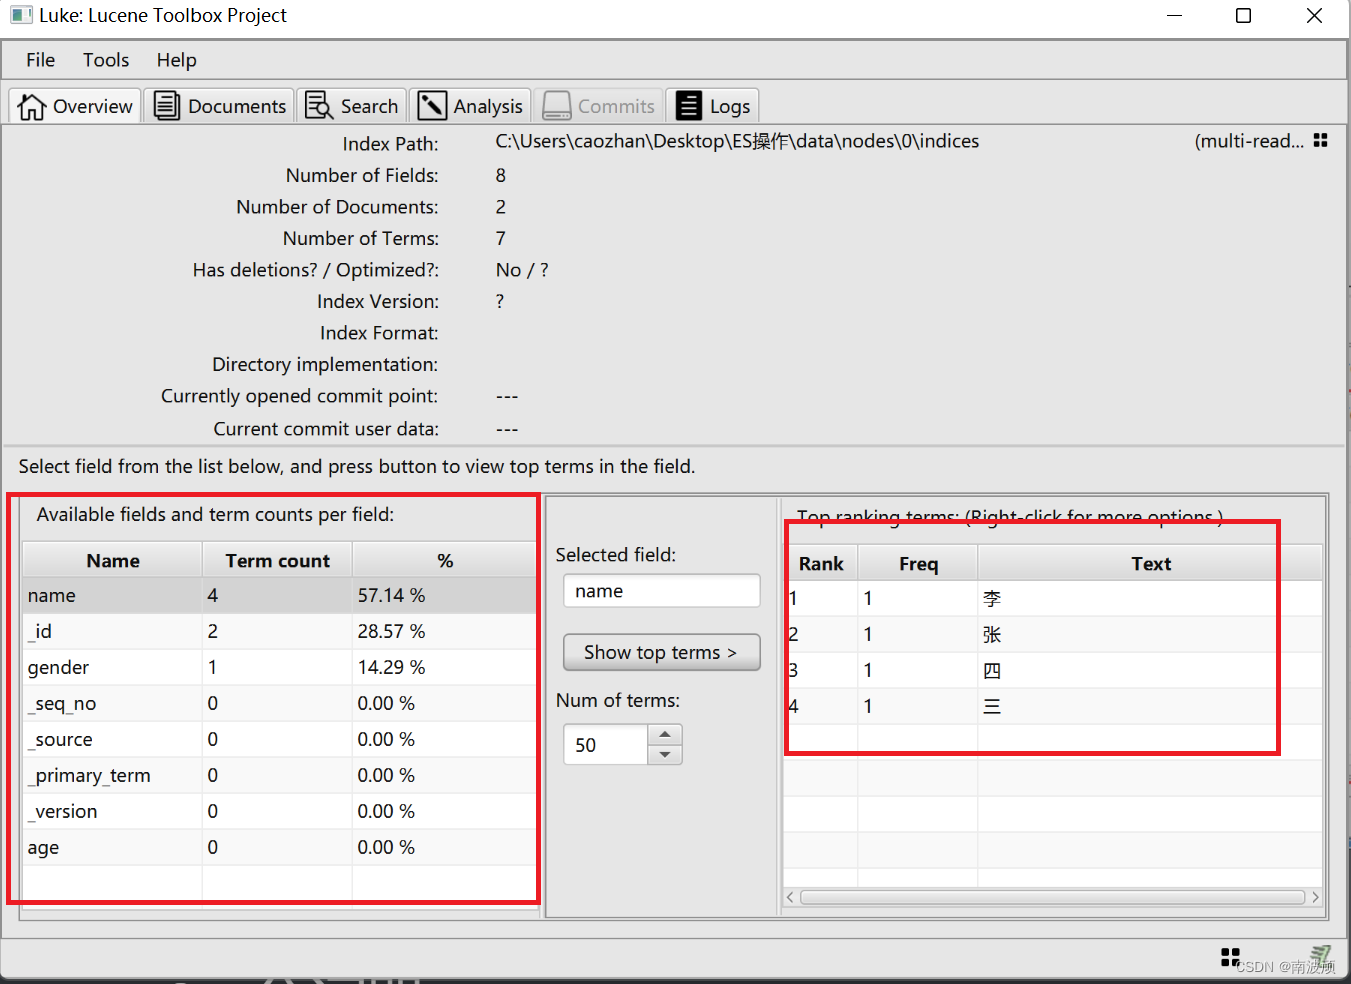Select the age field row
This screenshot has height=984, width=1351.
(x=279, y=847)
